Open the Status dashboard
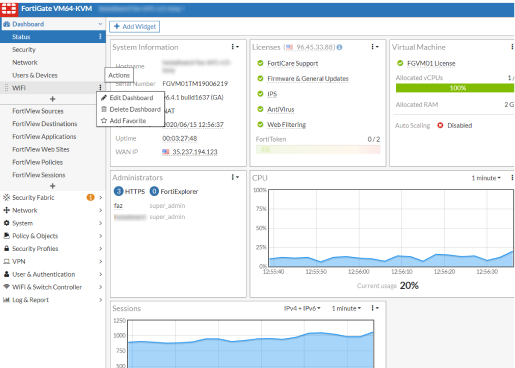515x368 pixels. pos(53,37)
